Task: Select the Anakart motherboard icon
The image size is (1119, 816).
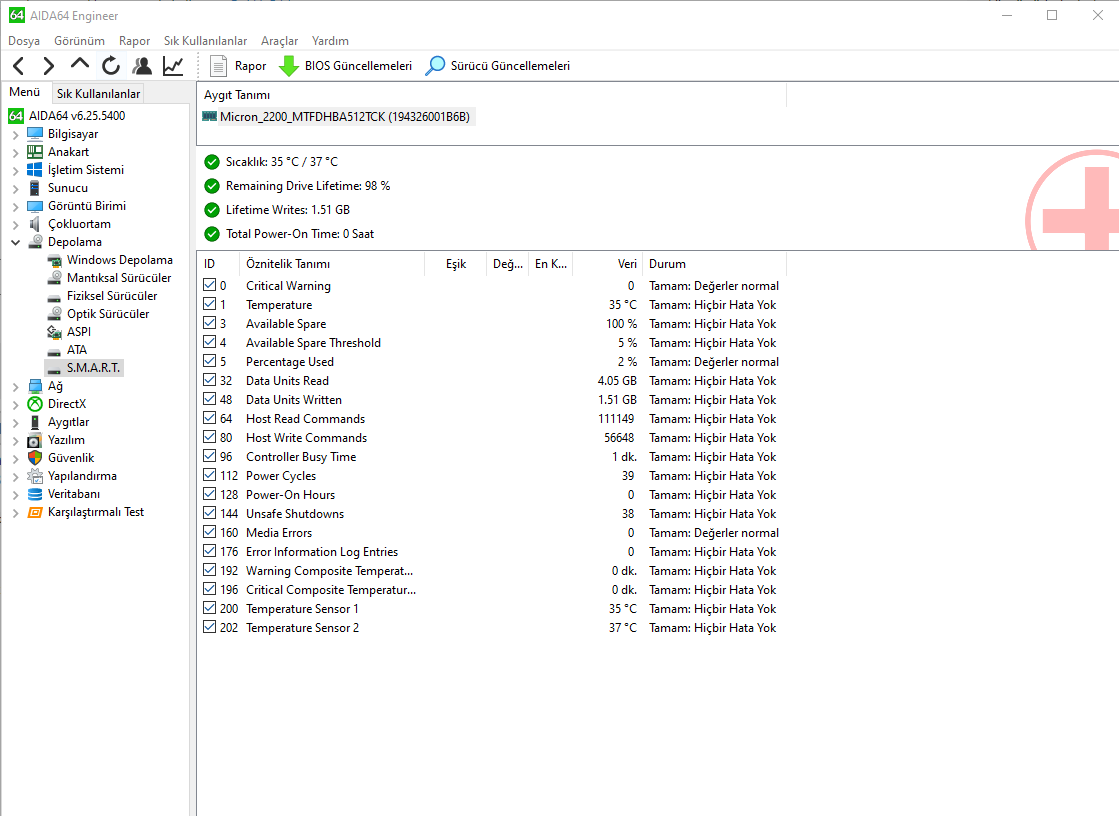Action: pos(35,151)
